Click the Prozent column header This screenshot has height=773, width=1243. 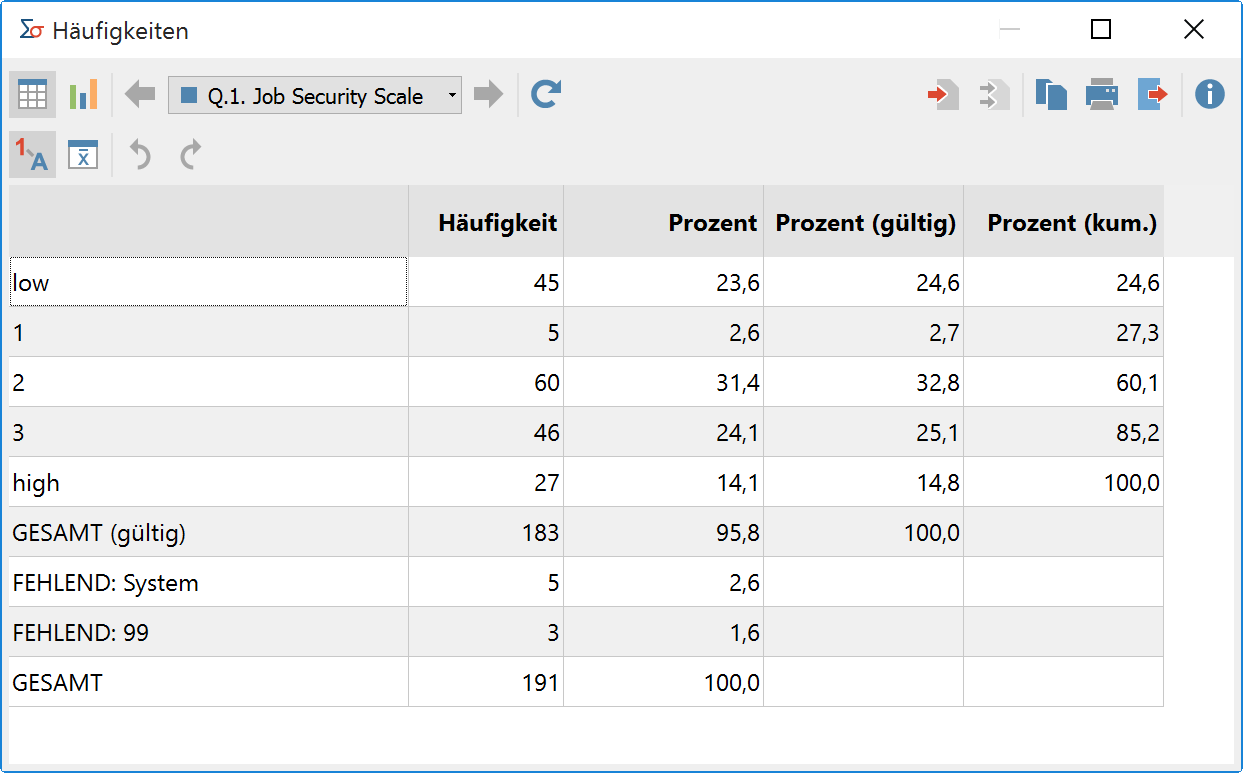664,221
